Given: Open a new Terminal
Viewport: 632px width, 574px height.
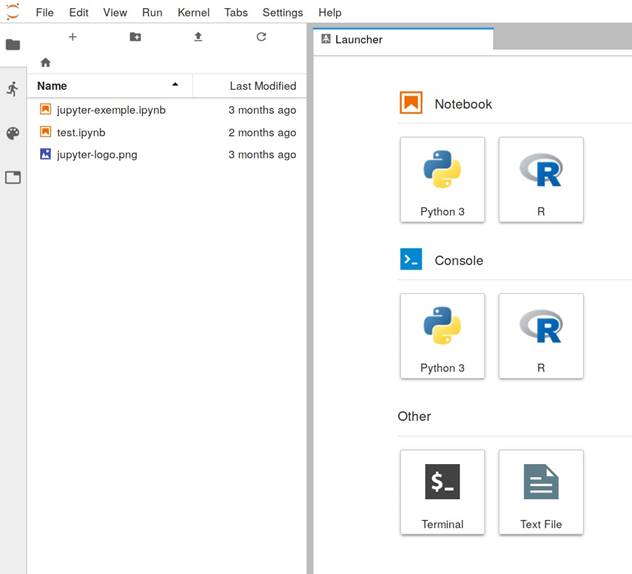Looking at the screenshot, I should pyautogui.click(x=442, y=491).
